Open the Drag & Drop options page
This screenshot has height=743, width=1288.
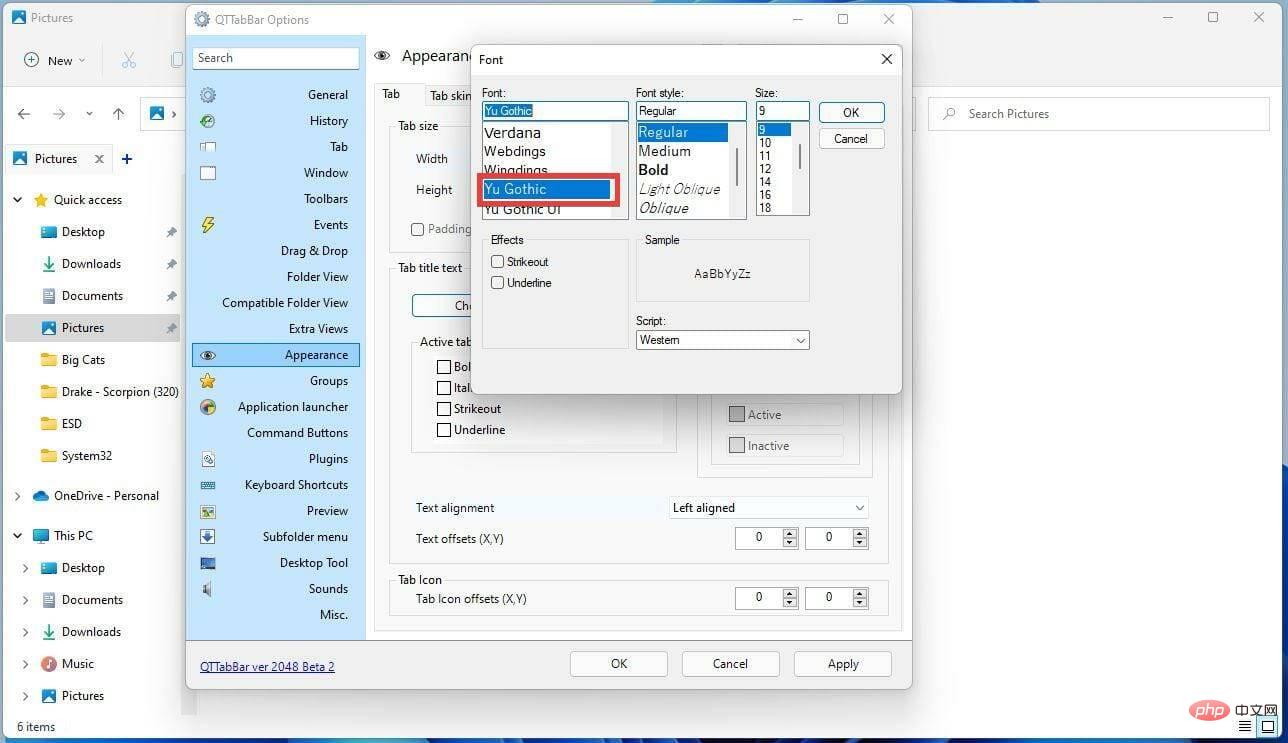[314, 251]
